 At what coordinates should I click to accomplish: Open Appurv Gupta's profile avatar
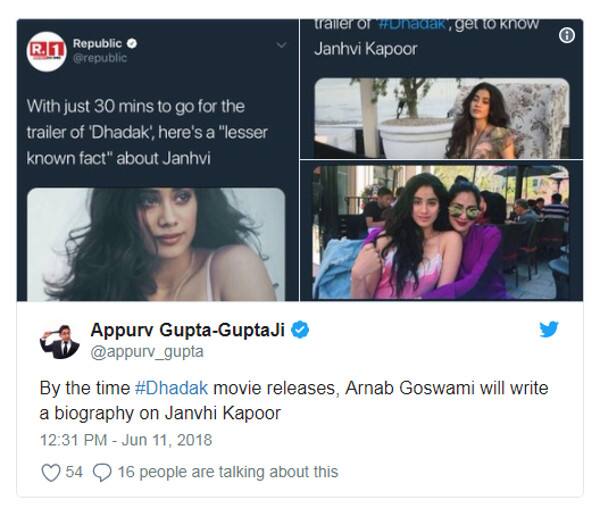pos(60,342)
